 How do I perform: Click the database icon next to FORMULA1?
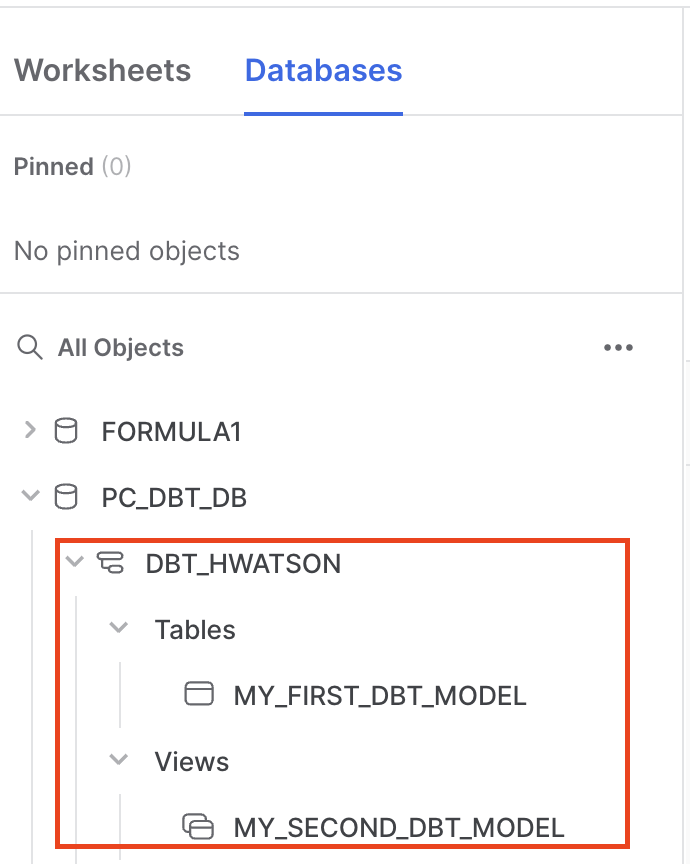tap(66, 431)
